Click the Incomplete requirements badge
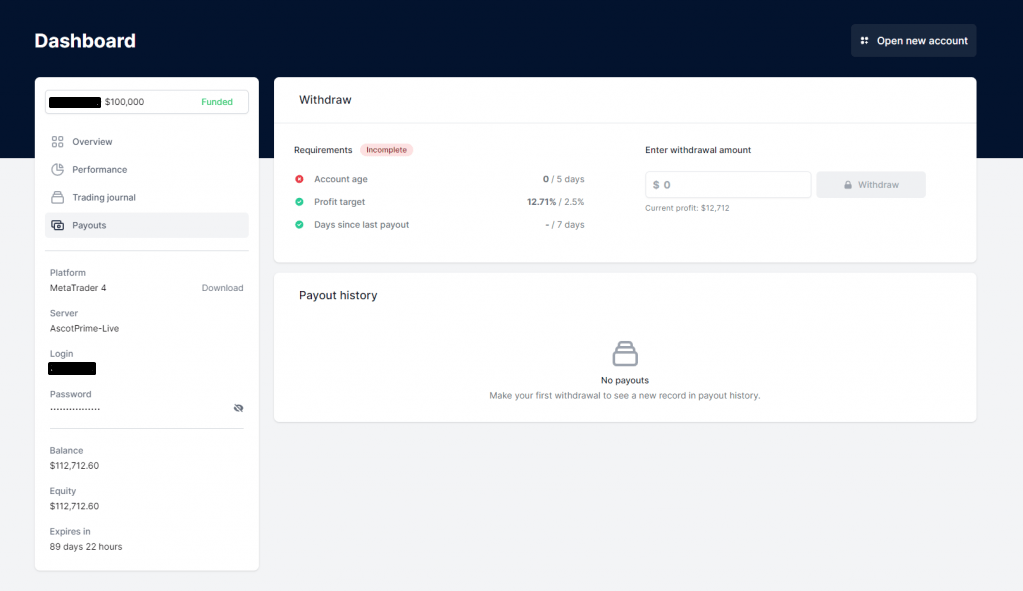Viewport: 1023px width, 591px height. (x=386, y=149)
